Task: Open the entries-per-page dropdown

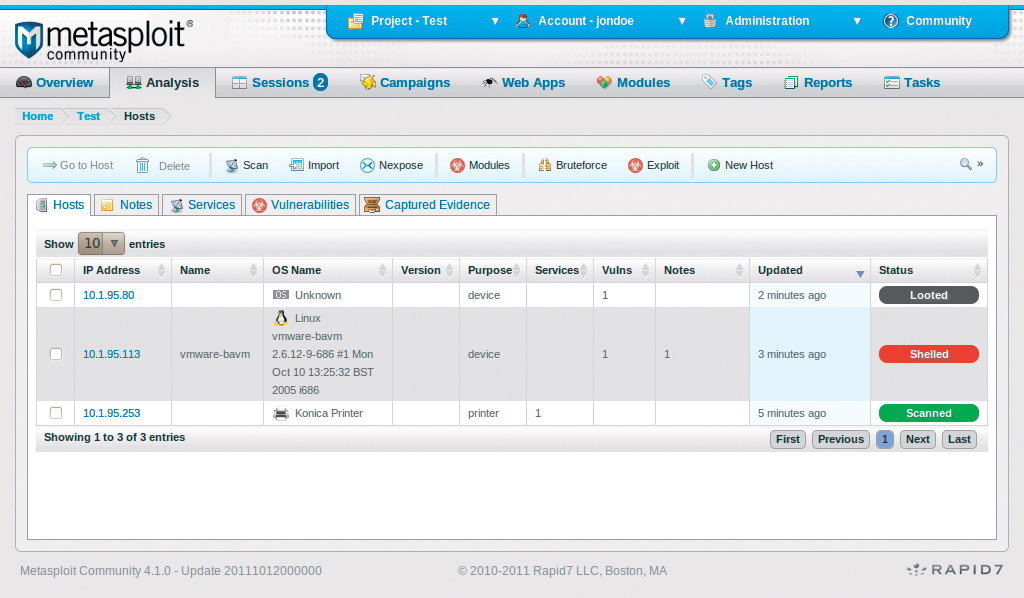Action: [x=101, y=244]
